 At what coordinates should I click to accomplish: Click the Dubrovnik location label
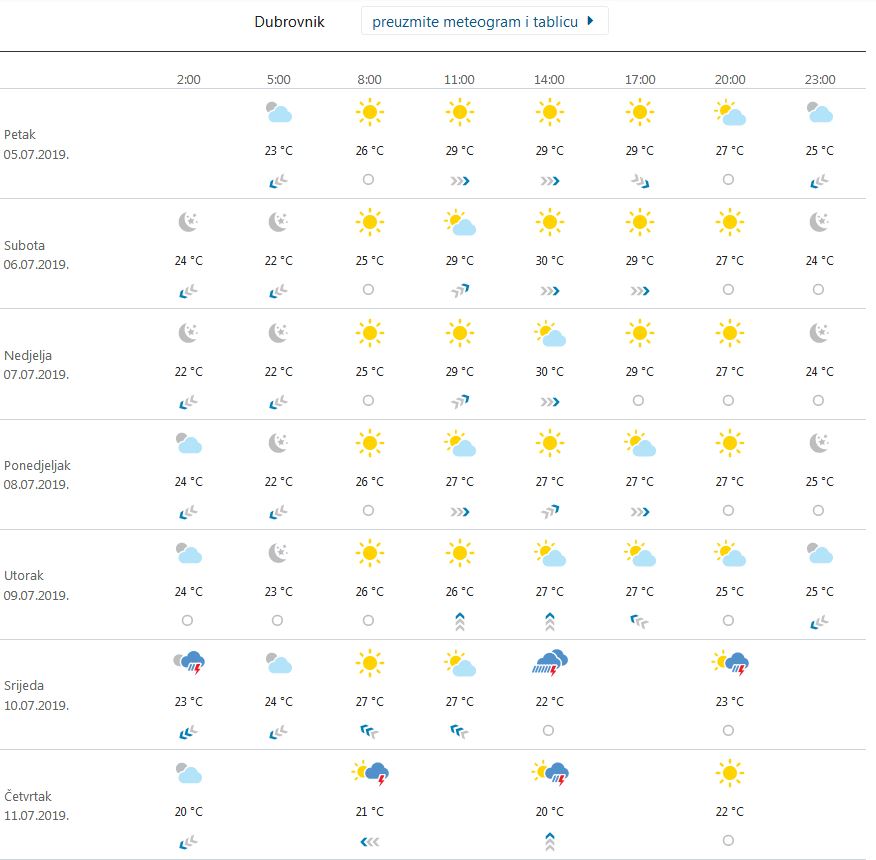pos(289,21)
